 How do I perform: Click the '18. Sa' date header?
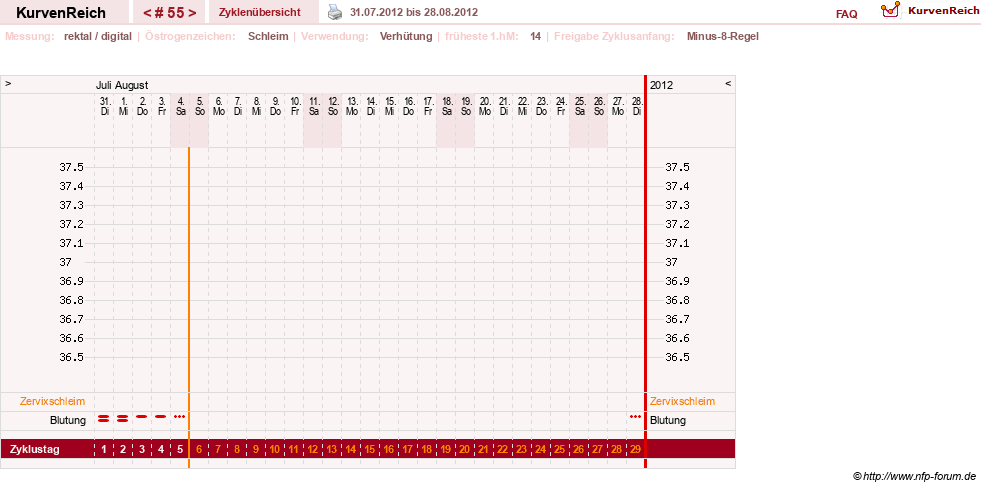coord(446,106)
